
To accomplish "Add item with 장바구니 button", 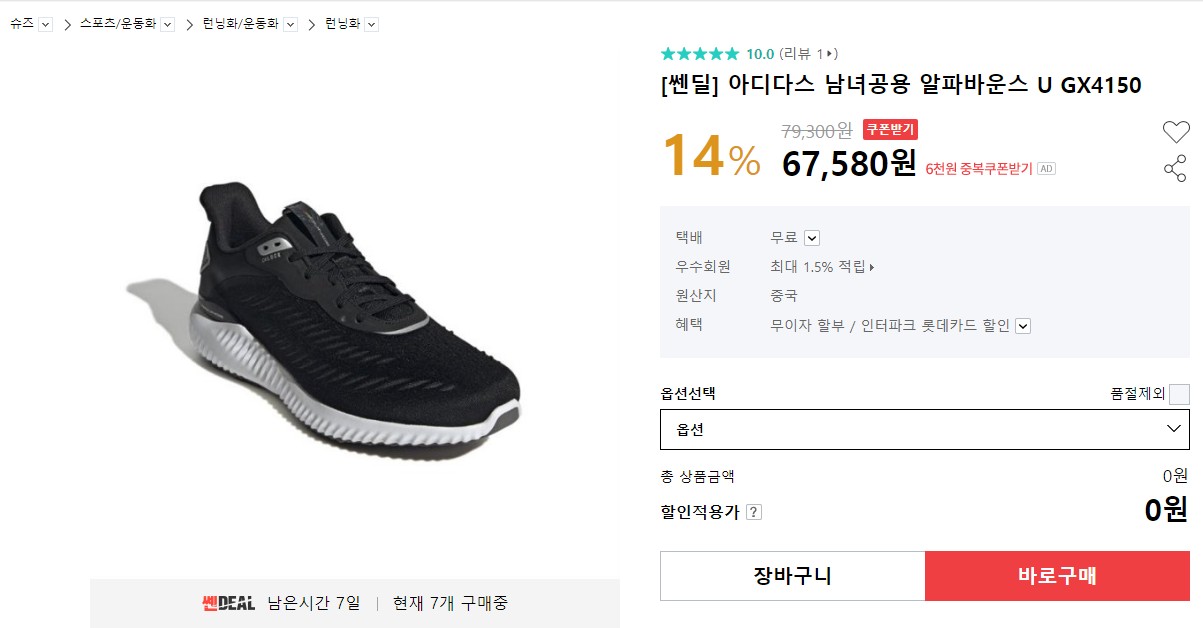I will [x=792, y=576].
